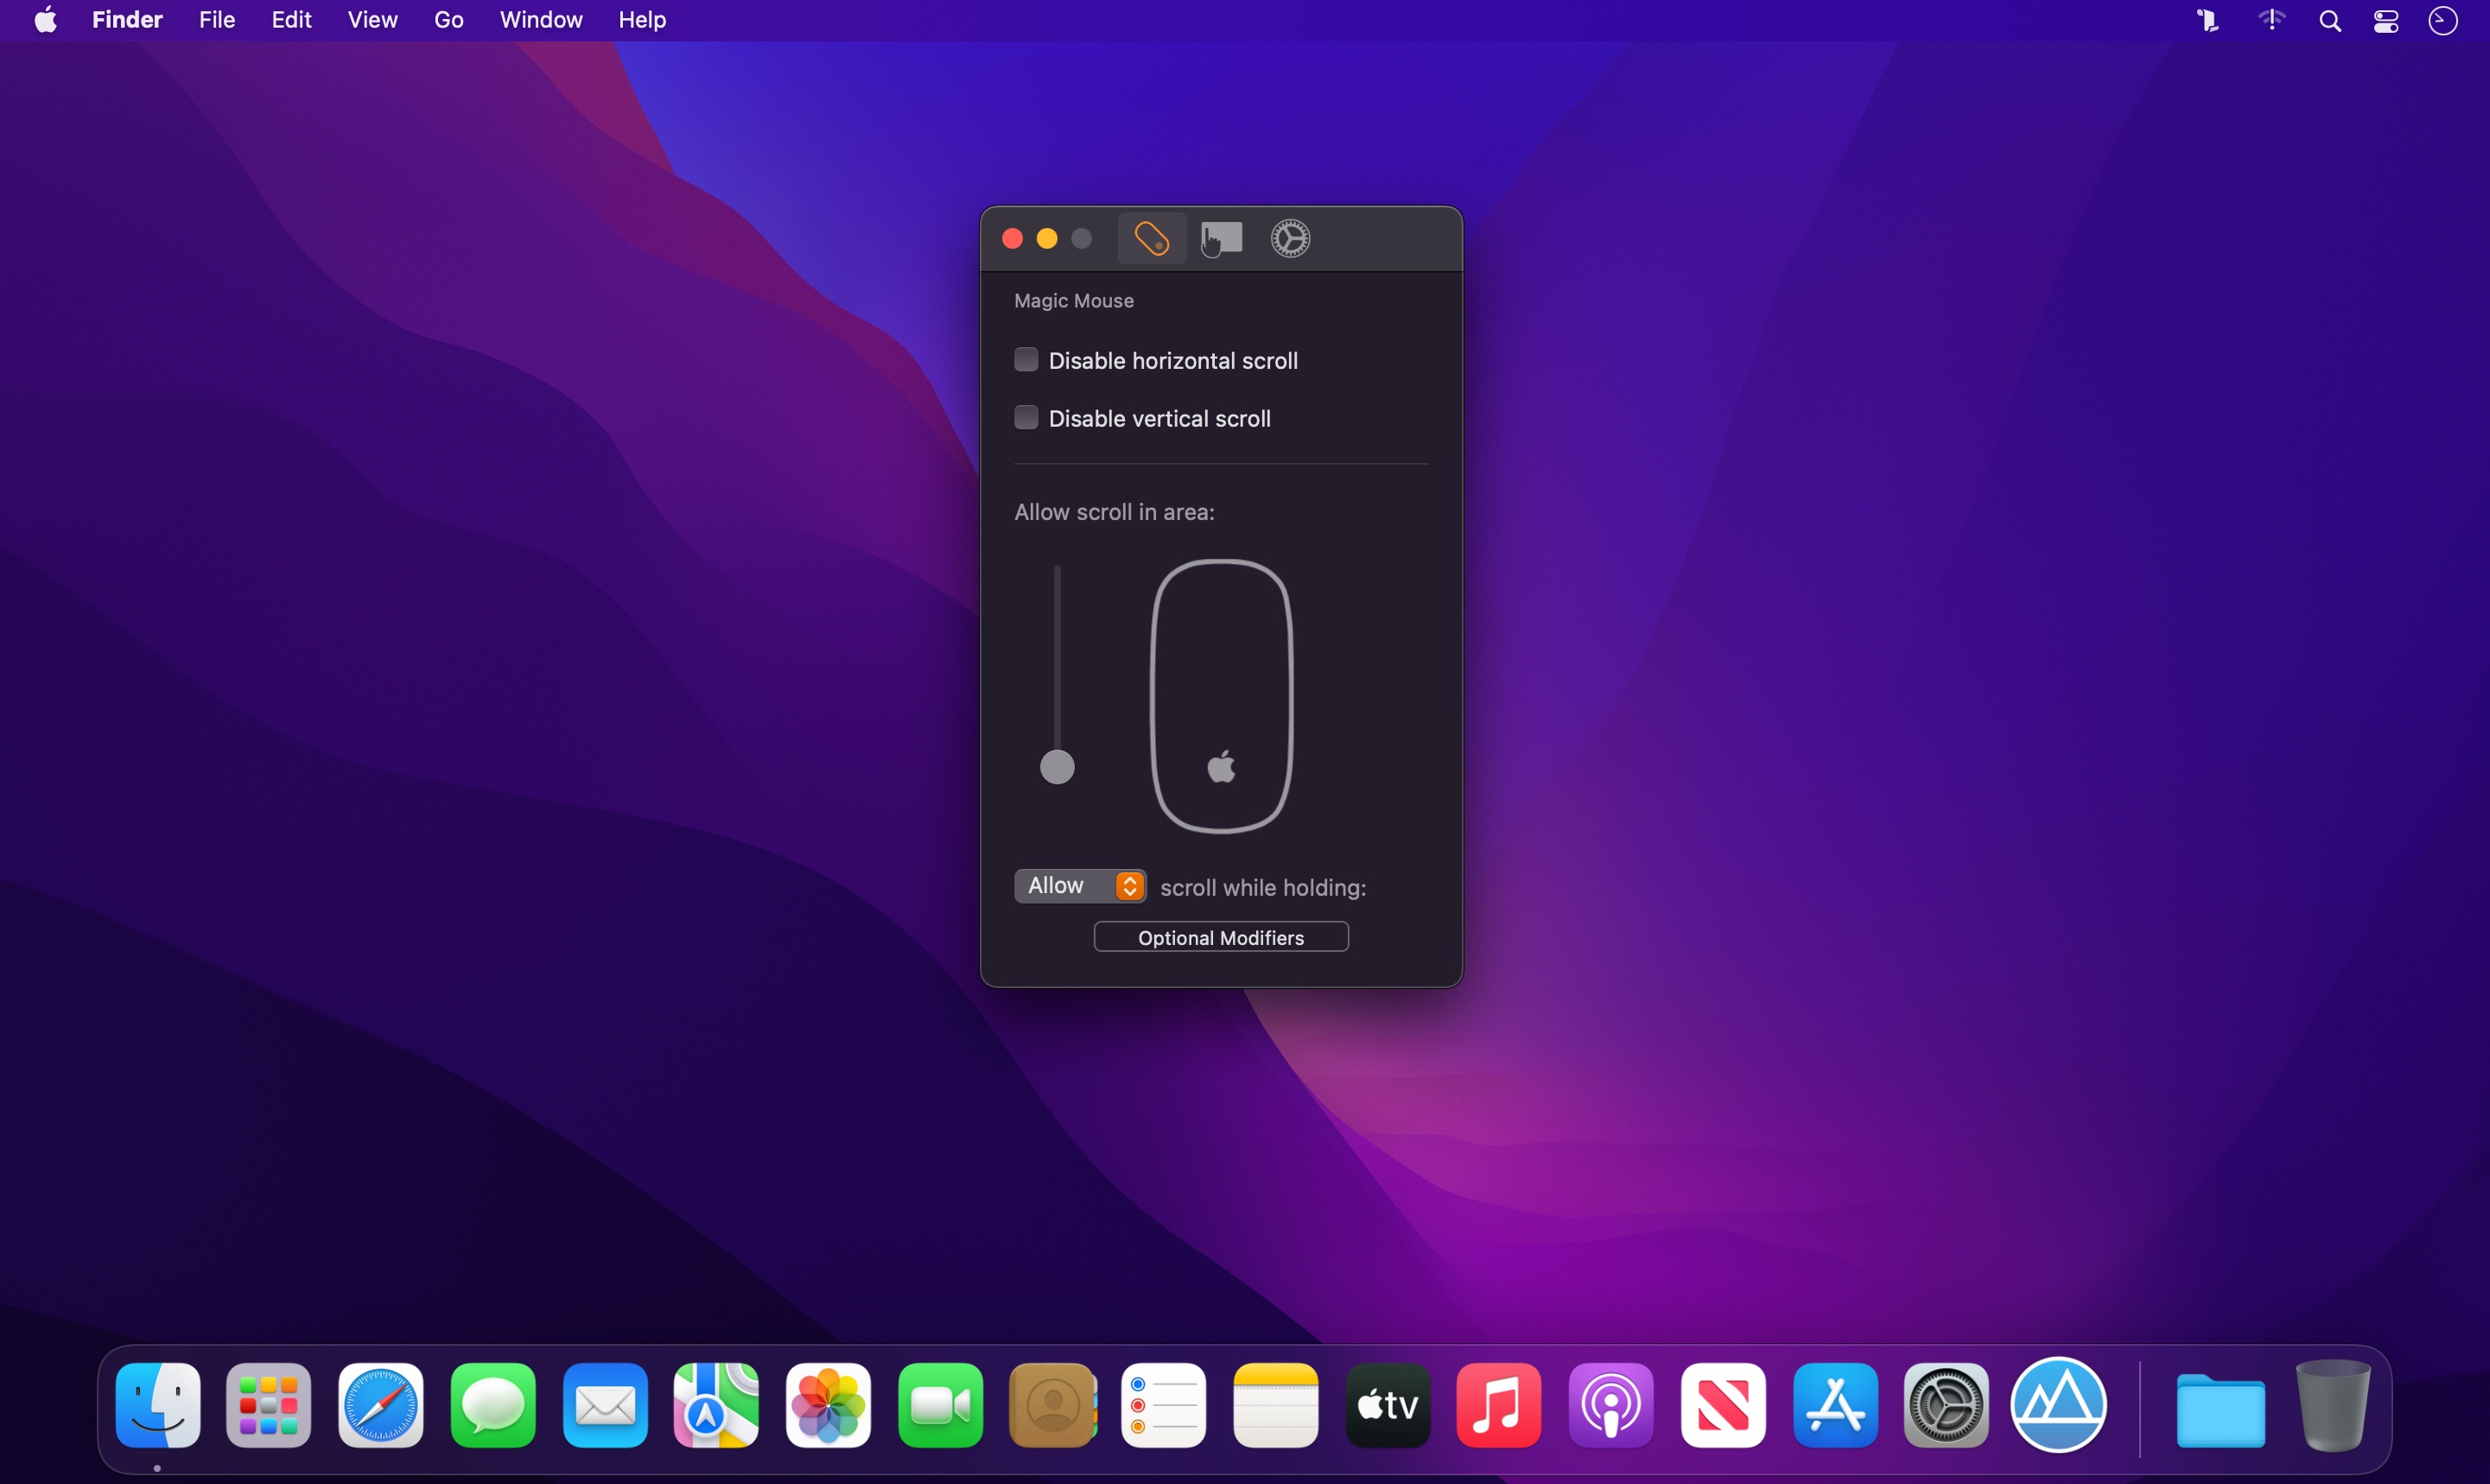Launch Safari from the Dock
Screen dimensions: 2490x1484
[381, 1405]
